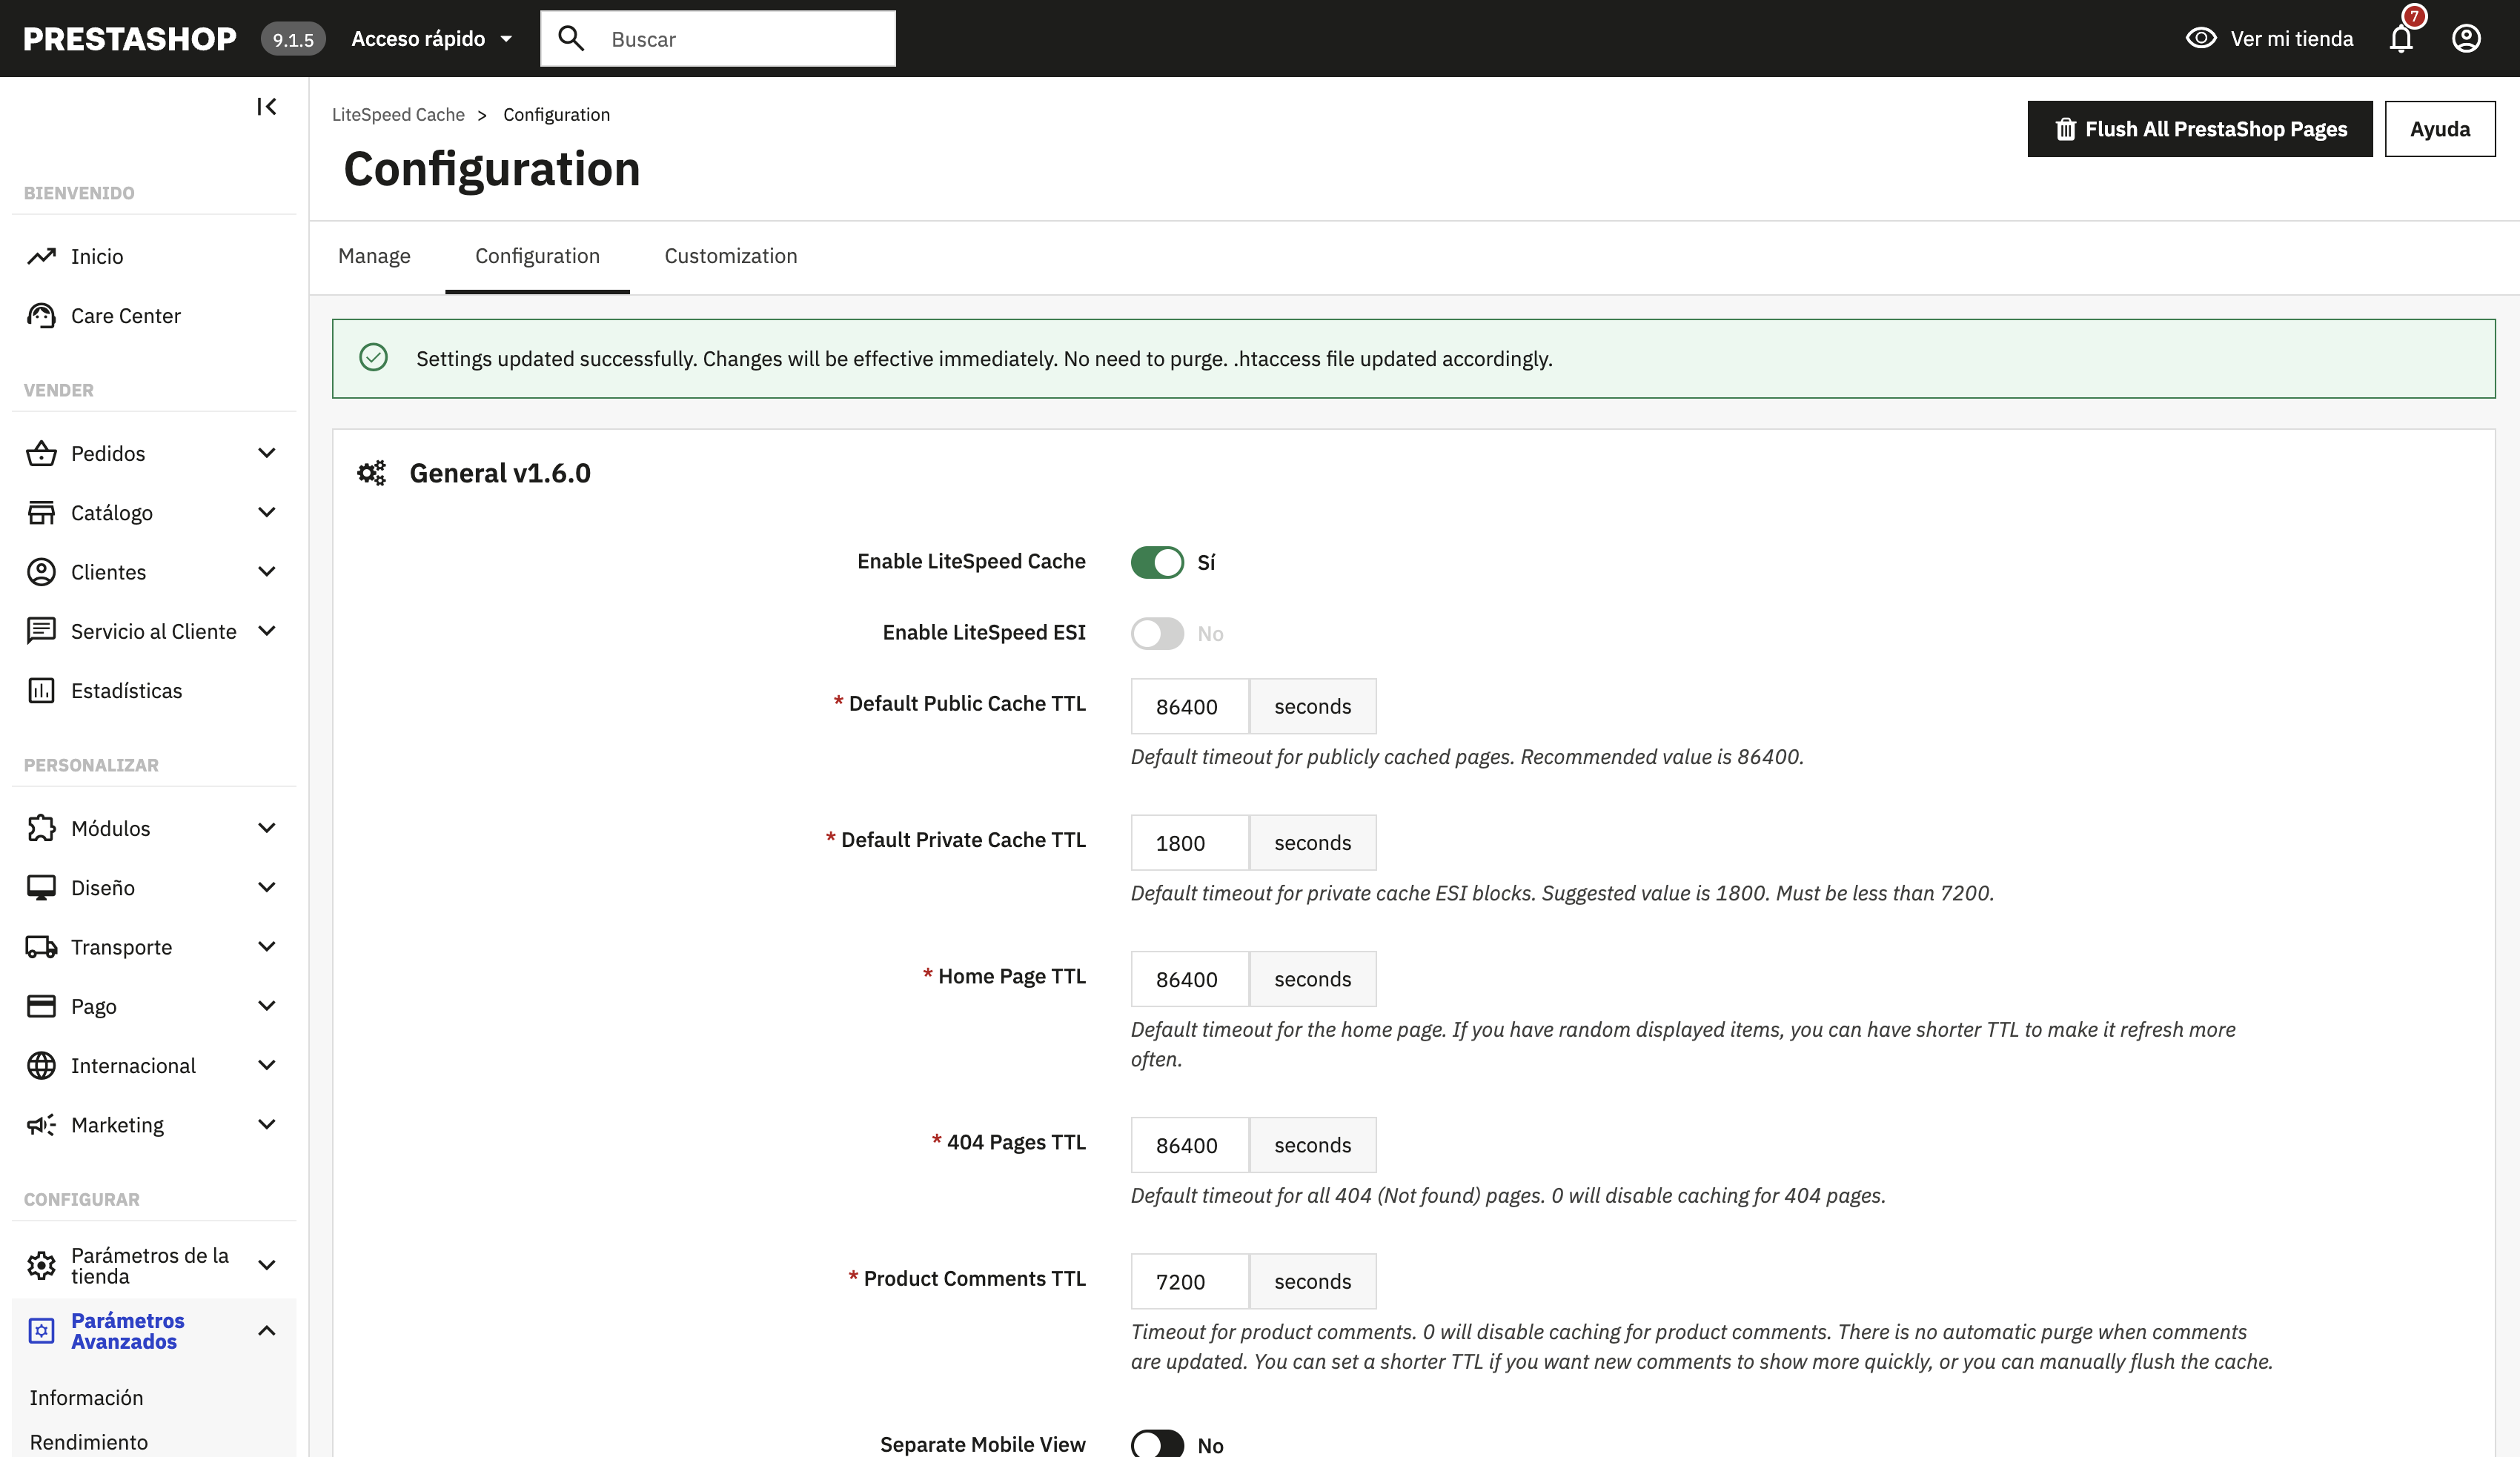Open the Inicio link
This screenshot has height=1457, width=2520.
[97, 256]
